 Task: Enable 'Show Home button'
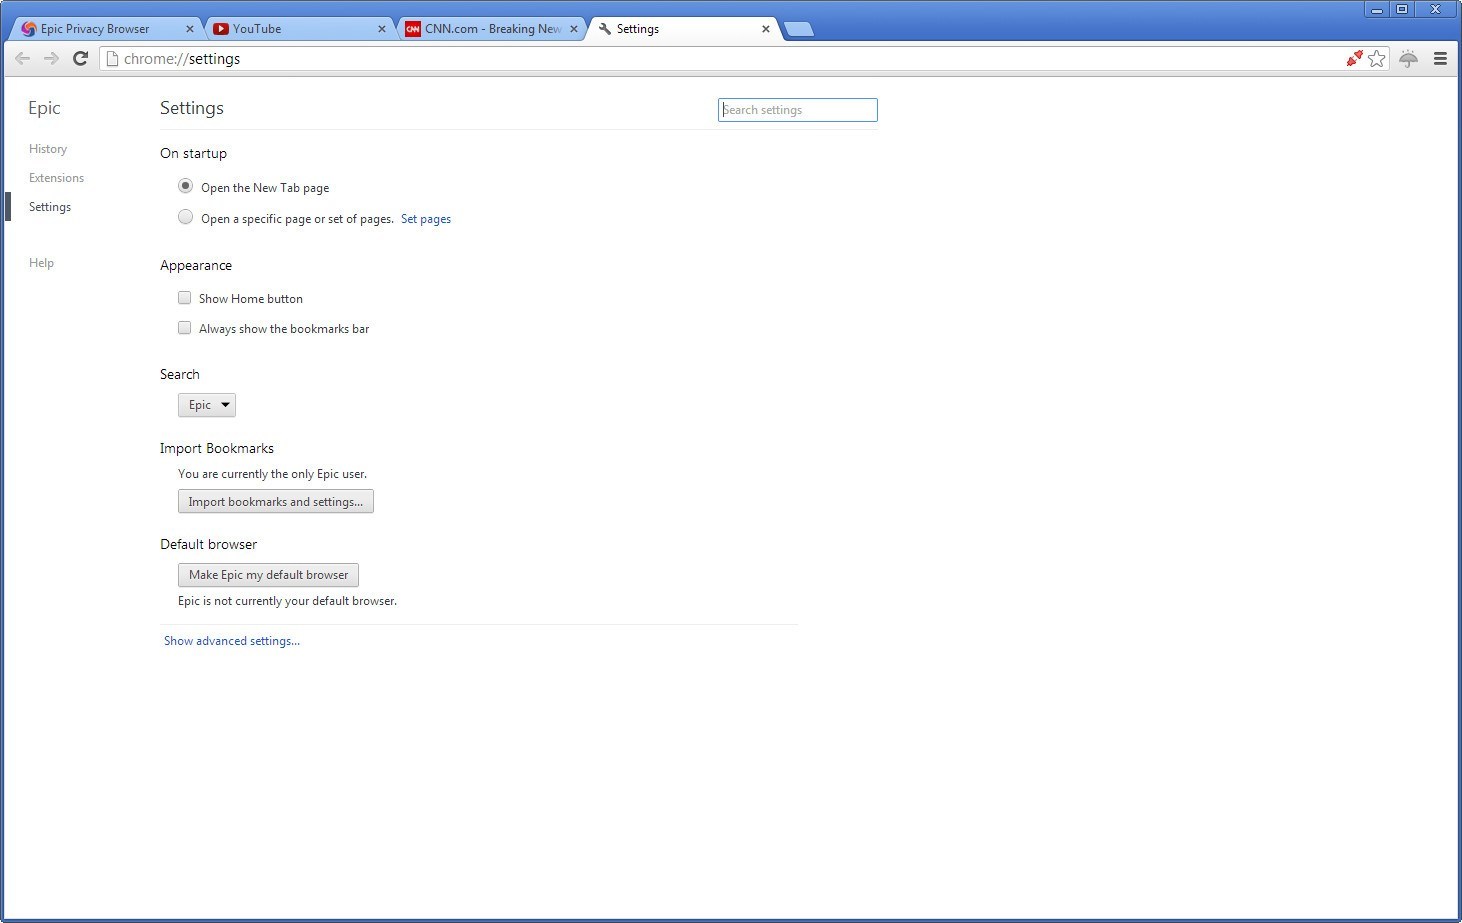(x=184, y=297)
